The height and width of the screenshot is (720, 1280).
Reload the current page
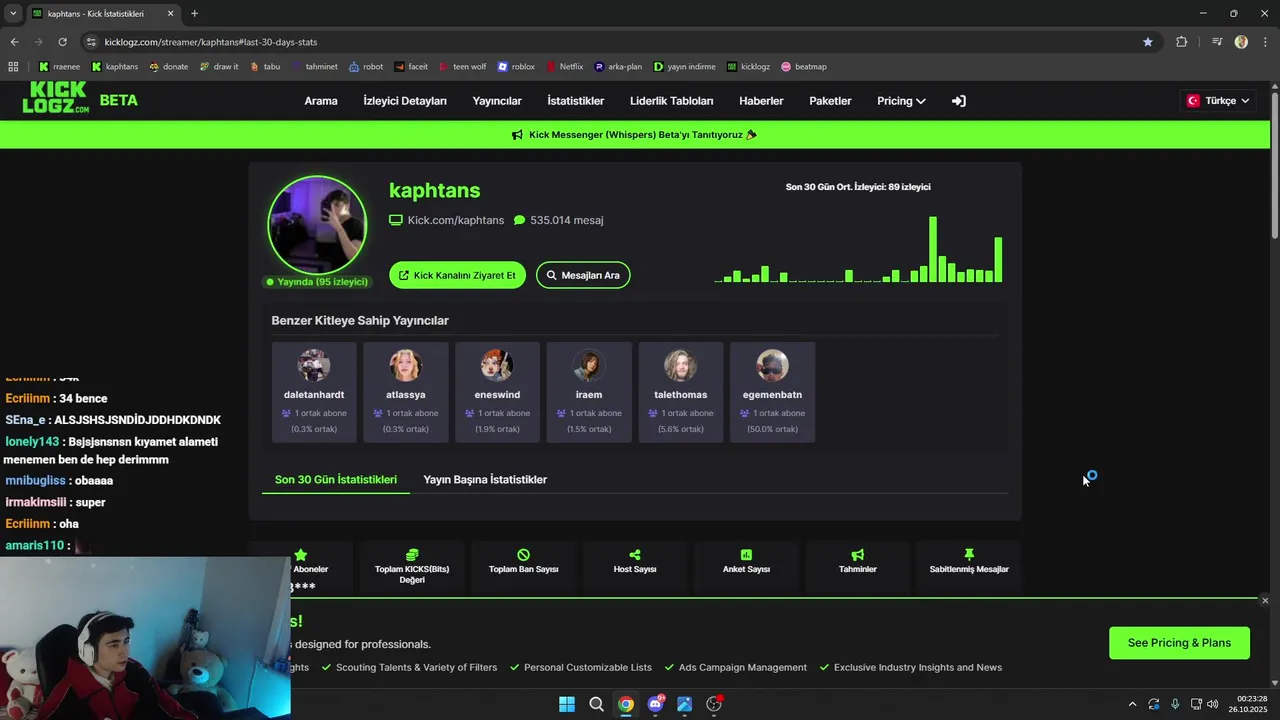(x=62, y=42)
